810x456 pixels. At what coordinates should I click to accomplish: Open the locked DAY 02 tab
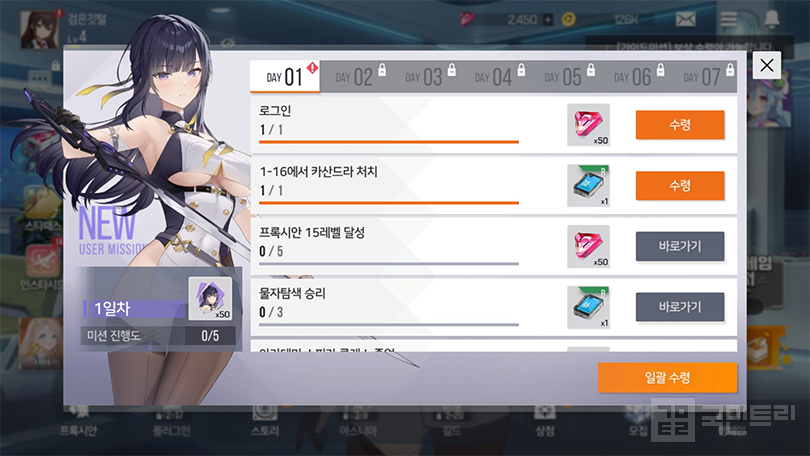coord(354,77)
